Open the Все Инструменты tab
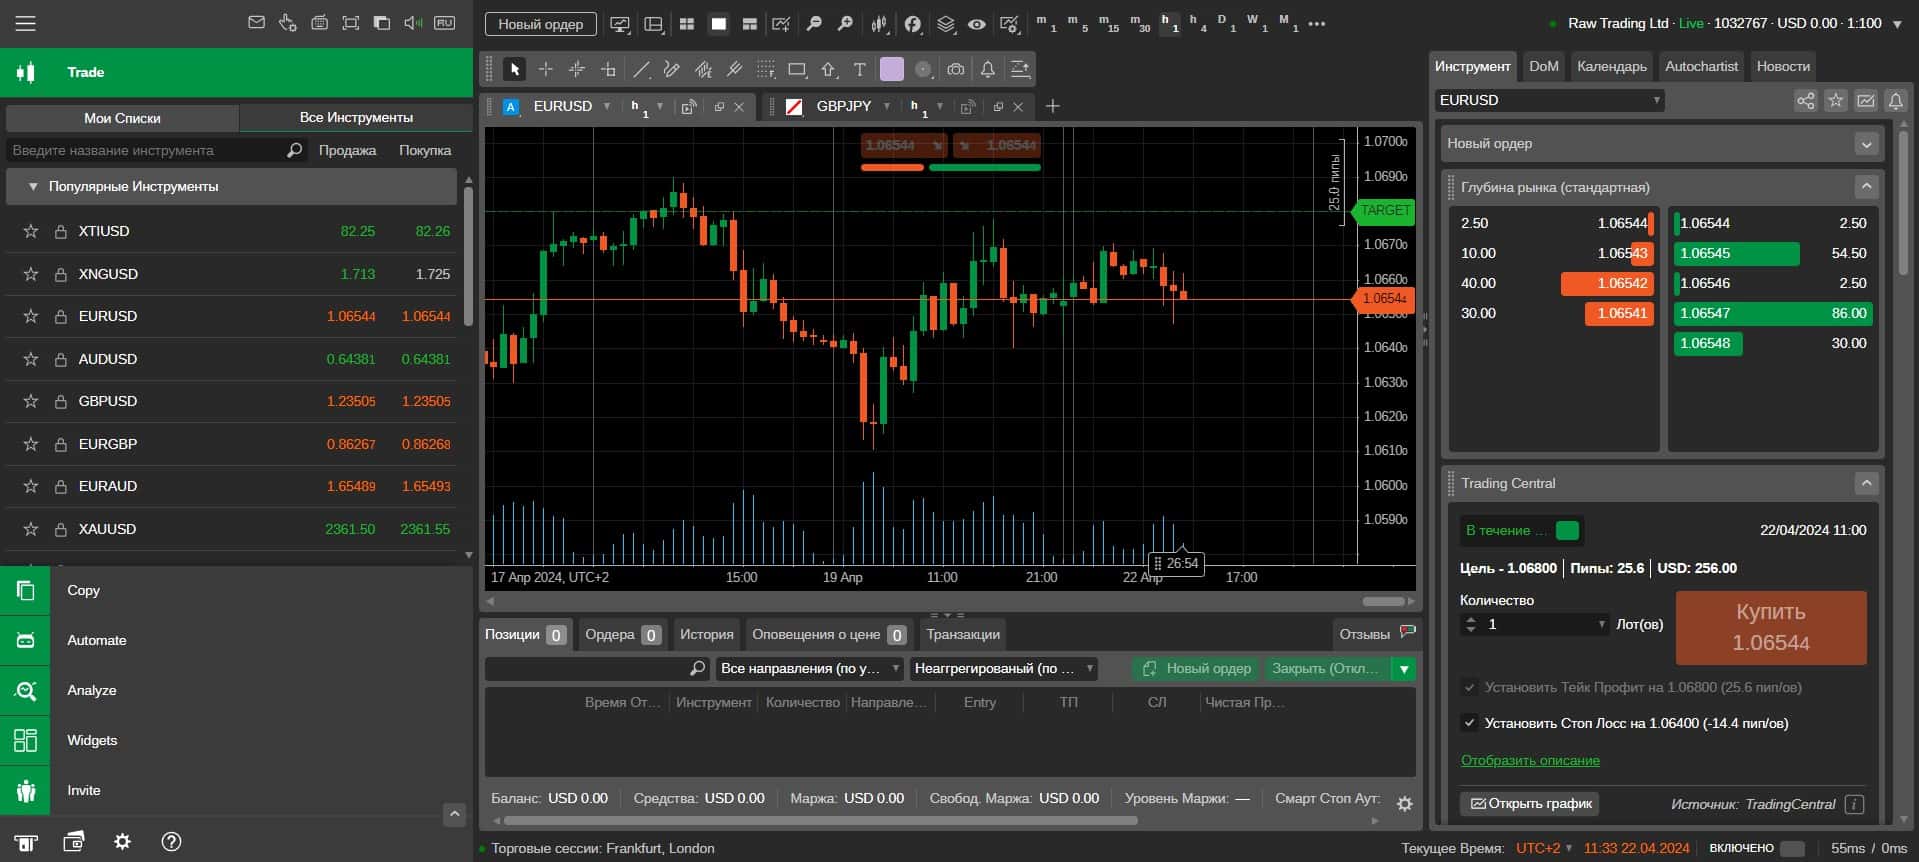The height and width of the screenshot is (862, 1919). tap(356, 117)
